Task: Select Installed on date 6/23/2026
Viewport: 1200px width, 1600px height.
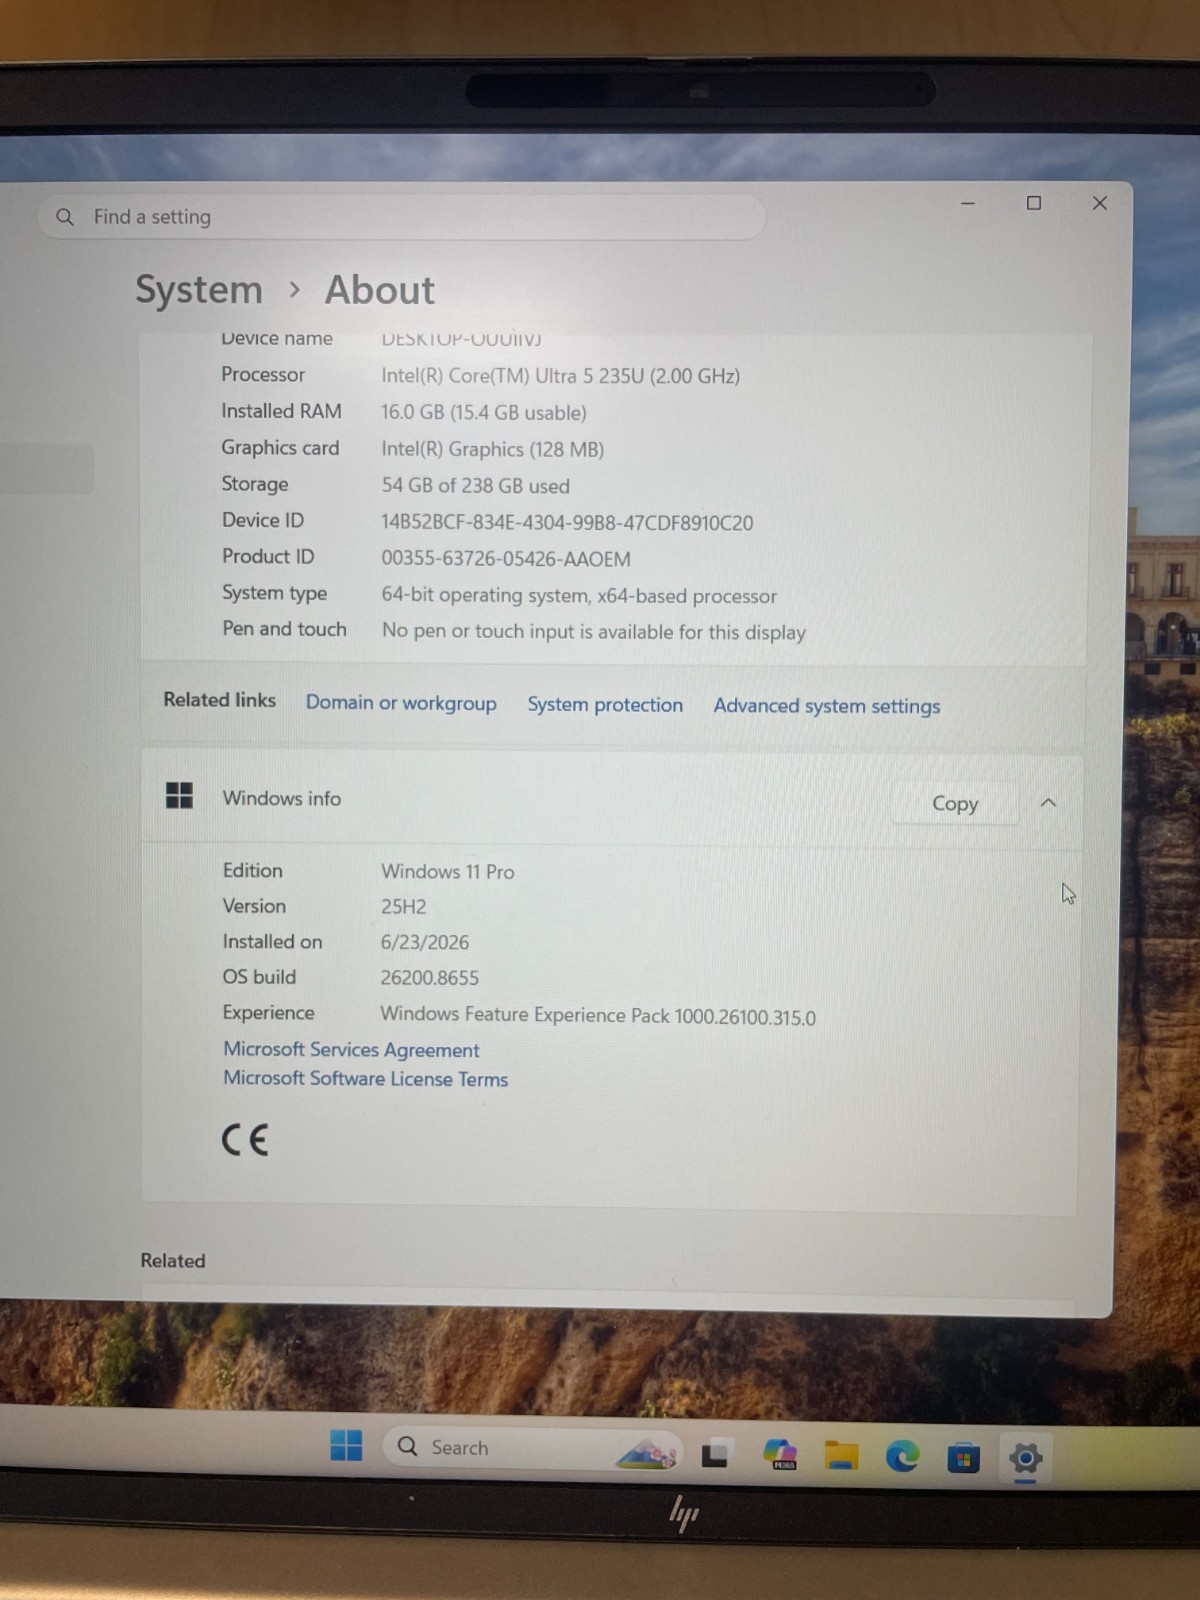Action: (x=425, y=943)
